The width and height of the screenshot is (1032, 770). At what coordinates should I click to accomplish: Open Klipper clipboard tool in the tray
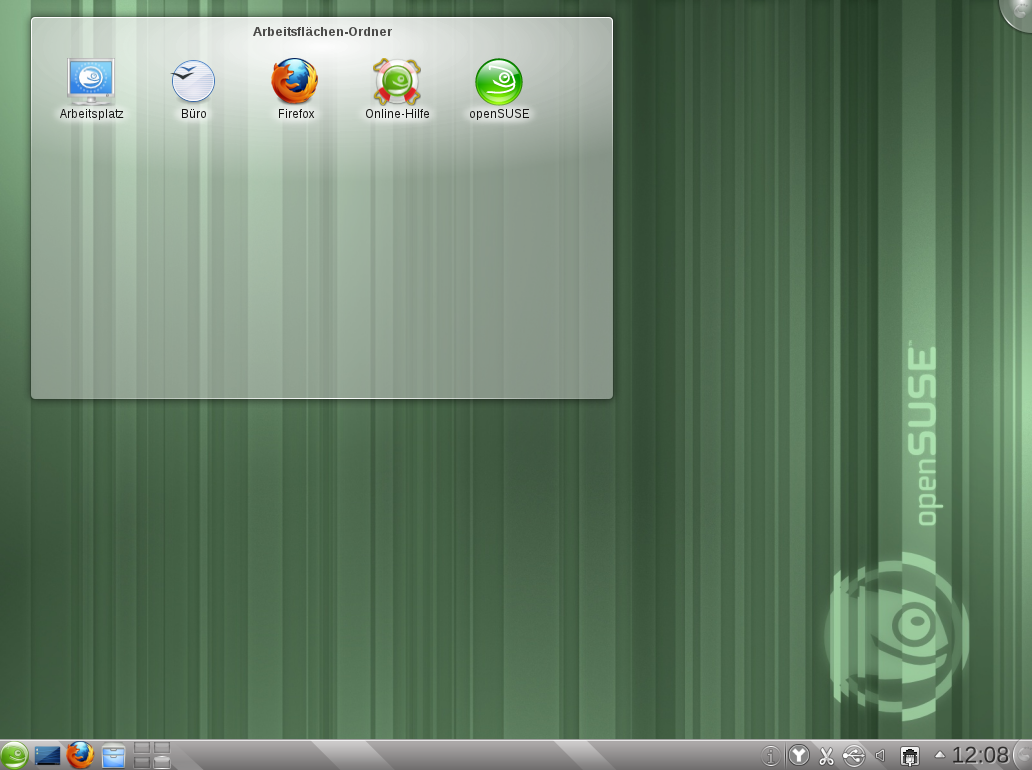[x=826, y=755]
